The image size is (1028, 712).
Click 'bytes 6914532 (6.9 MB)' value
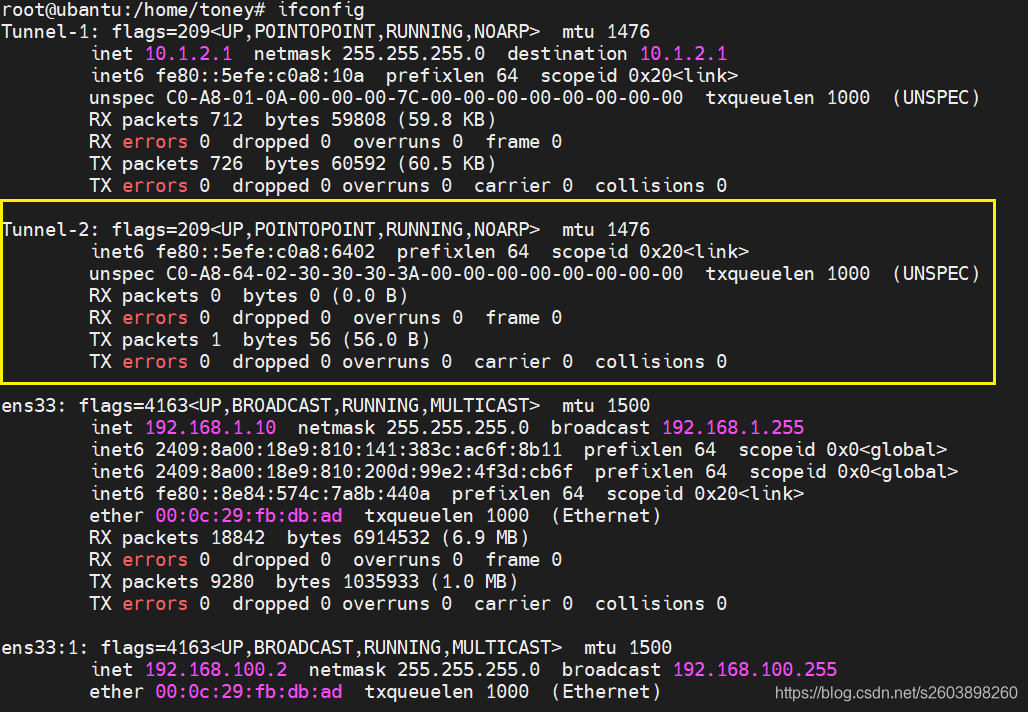(408, 538)
